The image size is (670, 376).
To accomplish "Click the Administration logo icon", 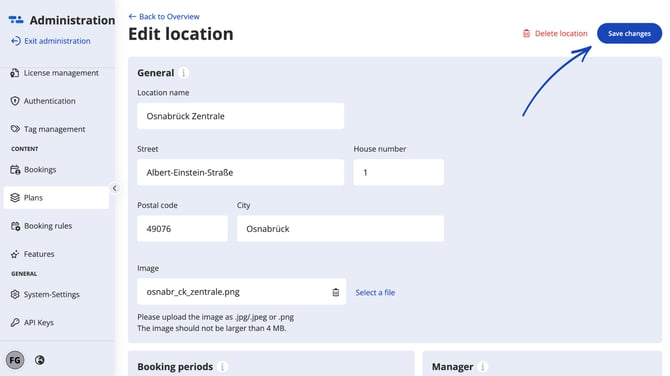I will (x=16, y=20).
